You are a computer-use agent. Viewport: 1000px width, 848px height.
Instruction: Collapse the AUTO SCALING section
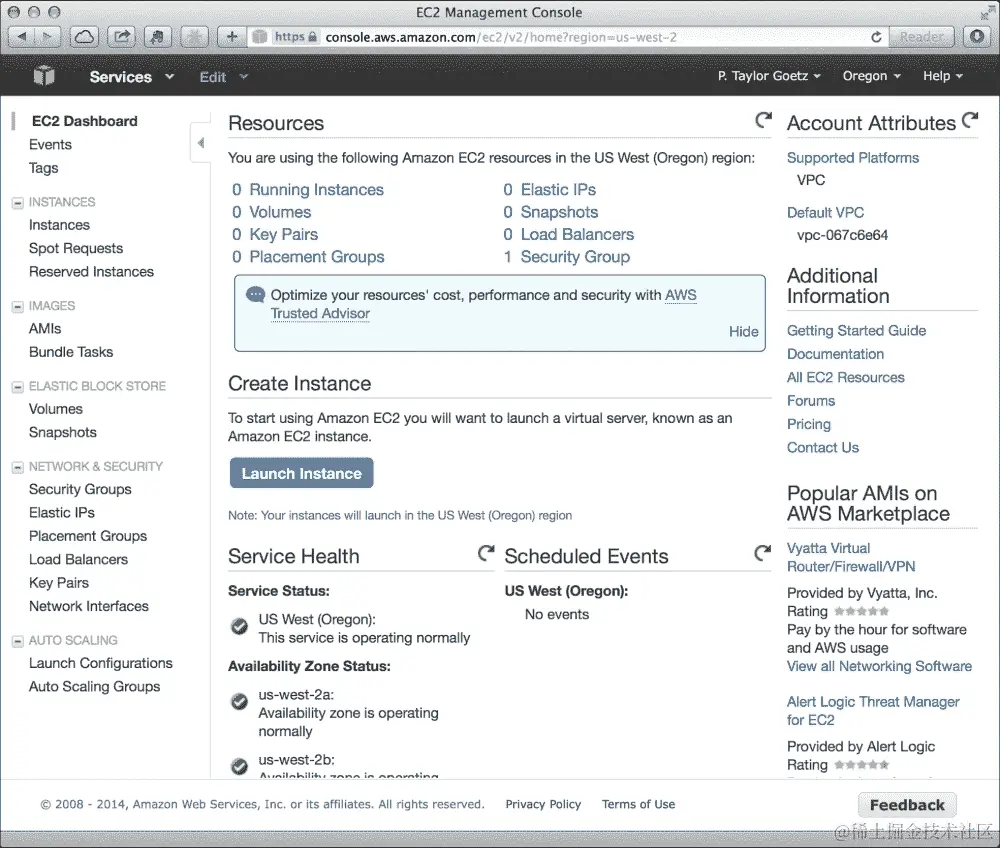(x=18, y=641)
